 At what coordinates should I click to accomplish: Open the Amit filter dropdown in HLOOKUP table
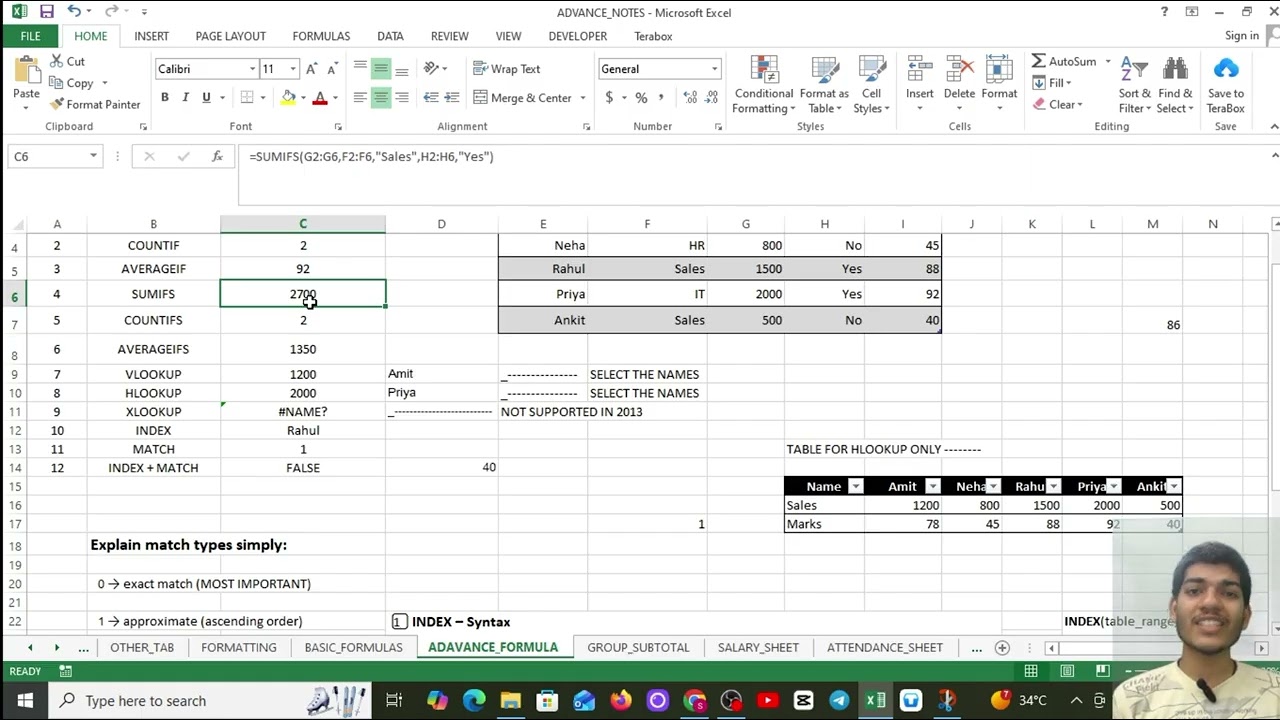tap(932, 486)
